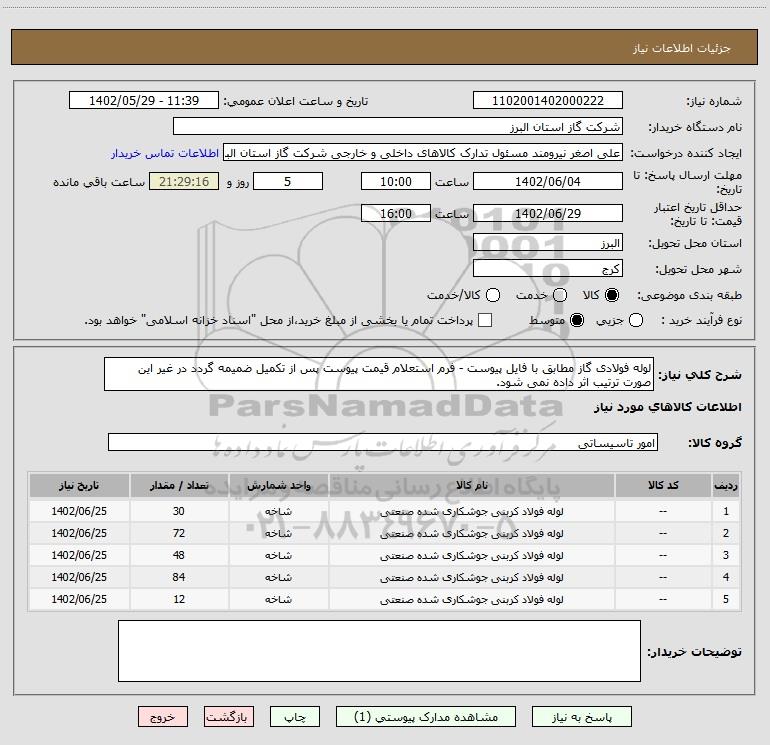
Task: Open the اطلاعات تماس خریدار link
Action: 165,153
